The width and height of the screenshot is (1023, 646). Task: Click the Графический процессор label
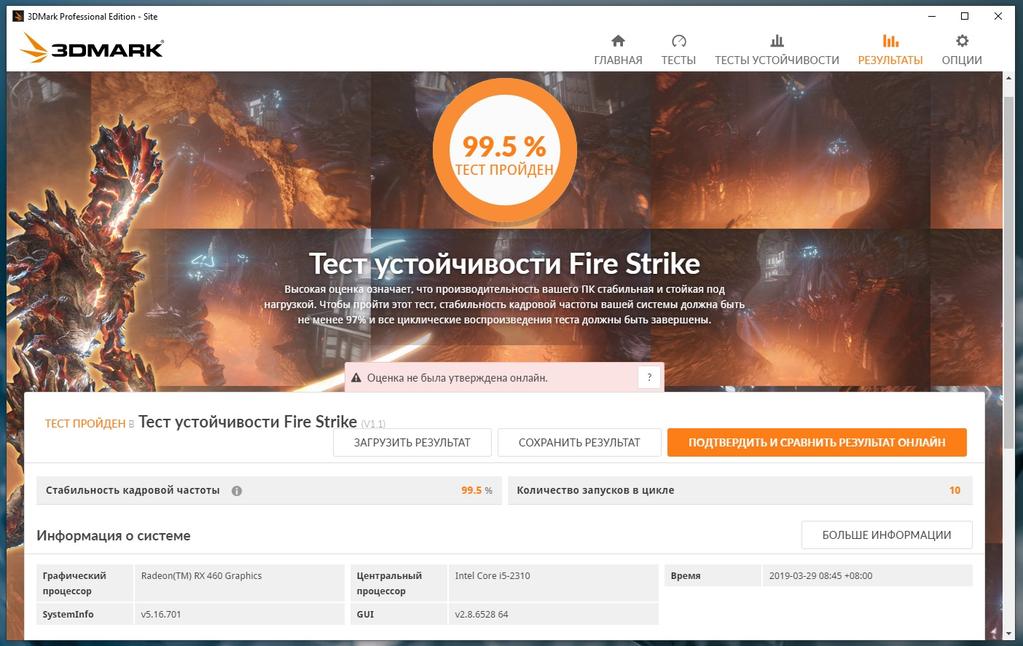[74, 583]
